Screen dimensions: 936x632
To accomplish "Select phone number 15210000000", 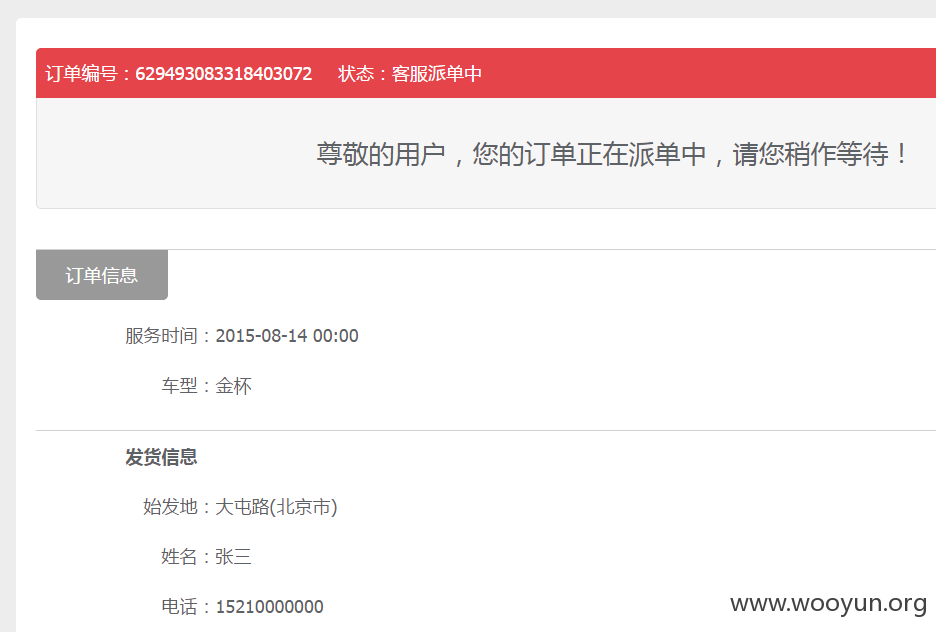I will click(269, 607).
